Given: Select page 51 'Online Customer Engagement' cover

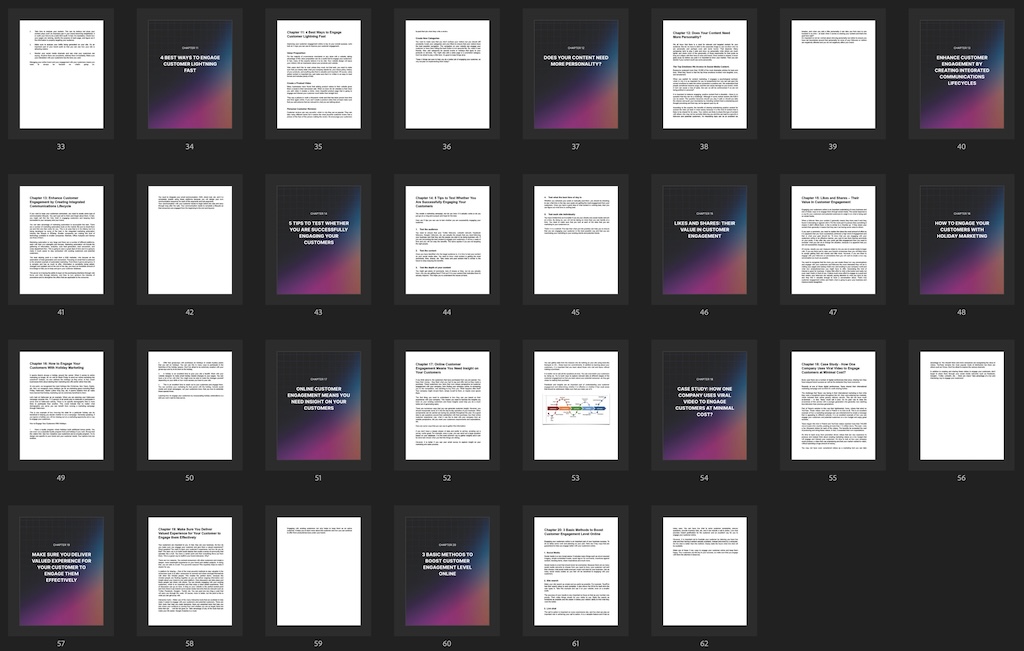Looking at the screenshot, I should click(x=318, y=405).
